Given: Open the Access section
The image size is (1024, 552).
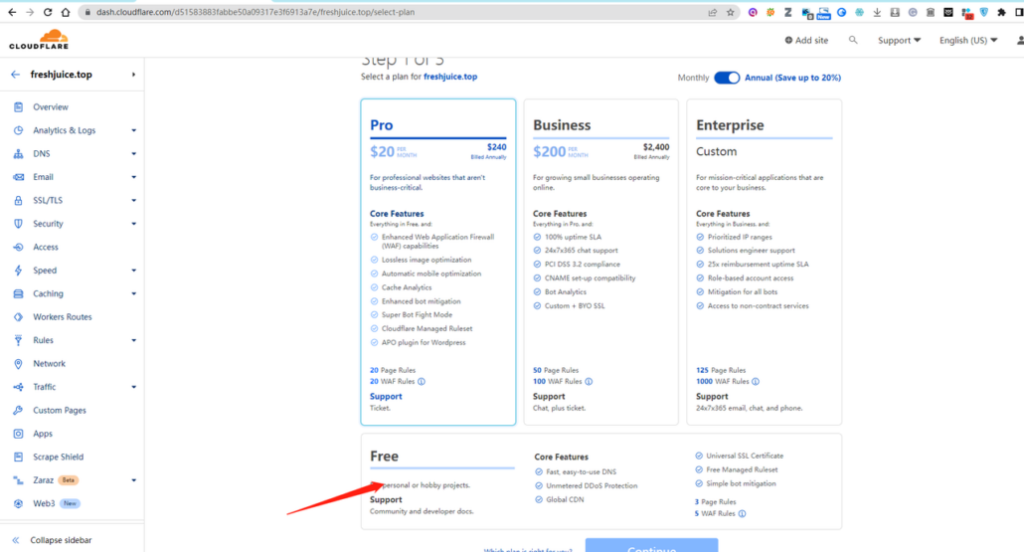Looking at the screenshot, I should click(46, 247).
